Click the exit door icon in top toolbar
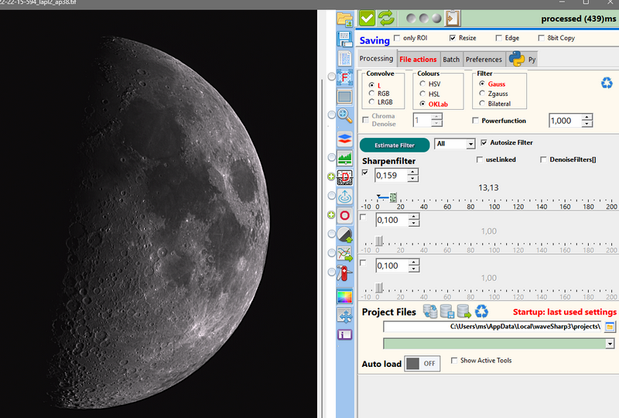Image resolution: width=619 pixels, height=418 pixels. tap(453, 18)
